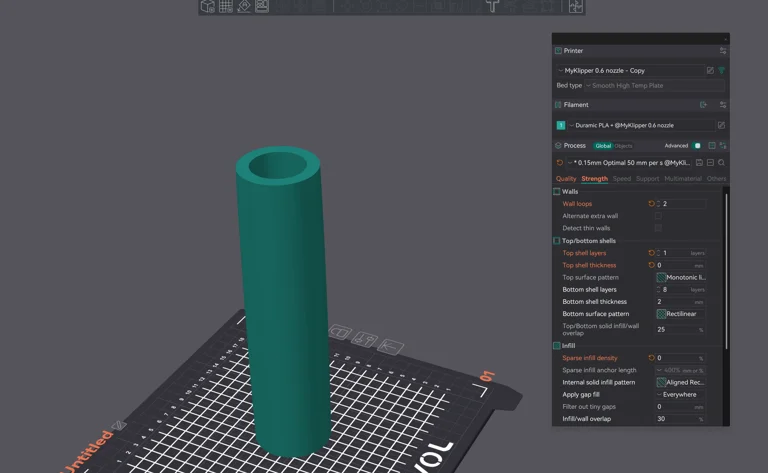Reset Wall loops to default value
This screenshot has height=473, width=768.
point(651,204)
